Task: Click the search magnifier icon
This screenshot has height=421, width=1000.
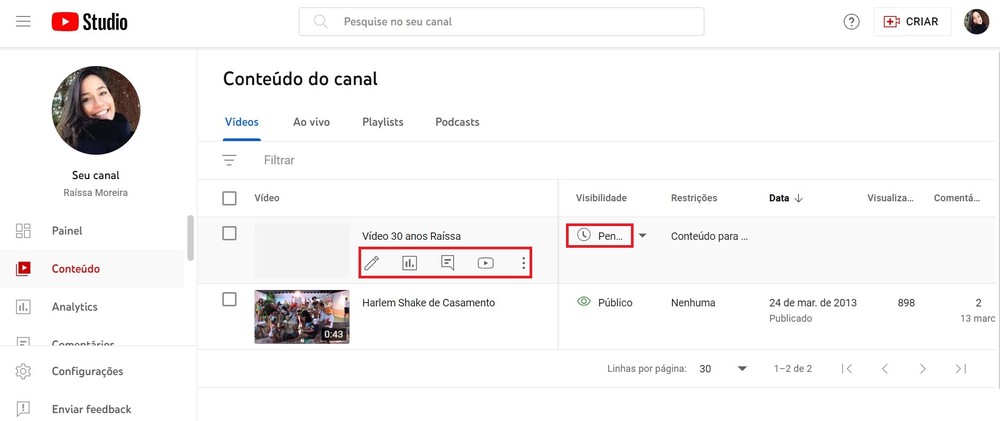Action: pos(321,22)
